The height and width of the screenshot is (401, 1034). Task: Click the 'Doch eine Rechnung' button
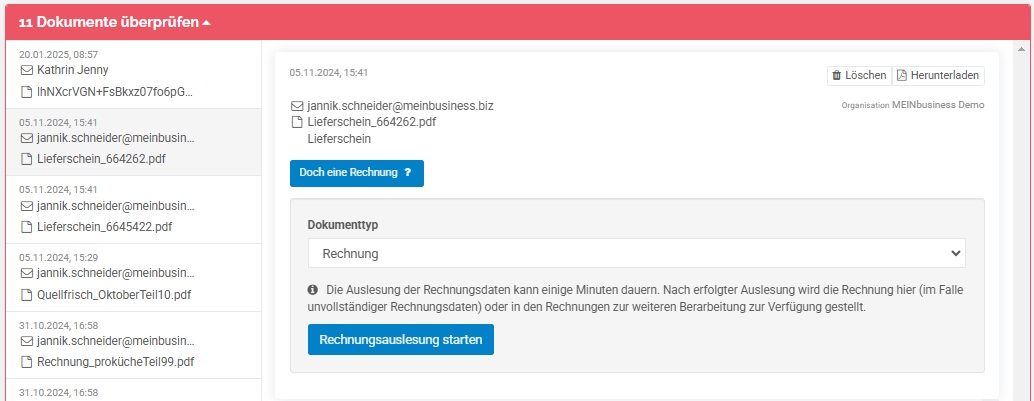coord(357,173)
